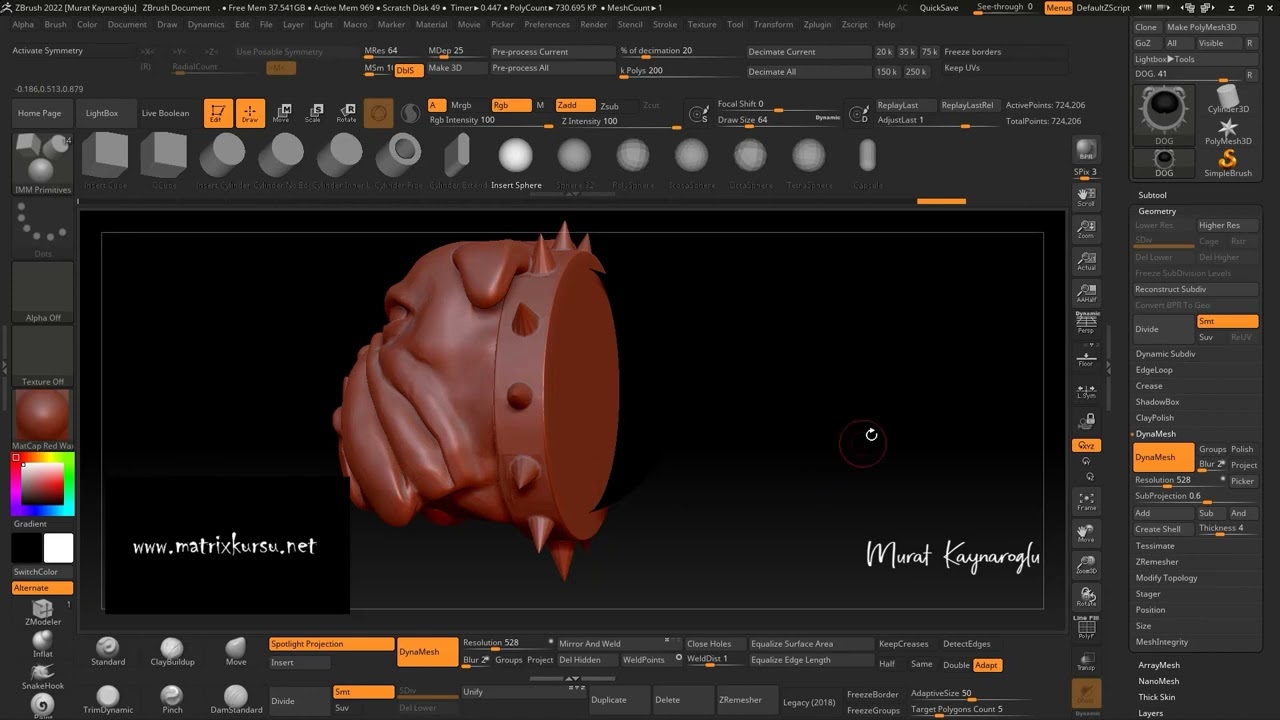The width and height of the screenshot is (1280, 720).
Task: Pick a color in the color picker square
Action: point(43,485)
